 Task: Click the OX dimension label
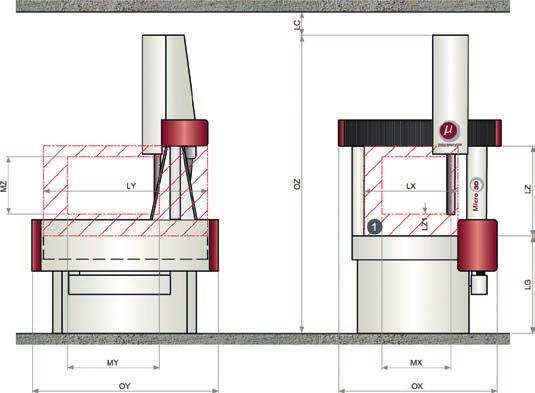coord(417,386)
